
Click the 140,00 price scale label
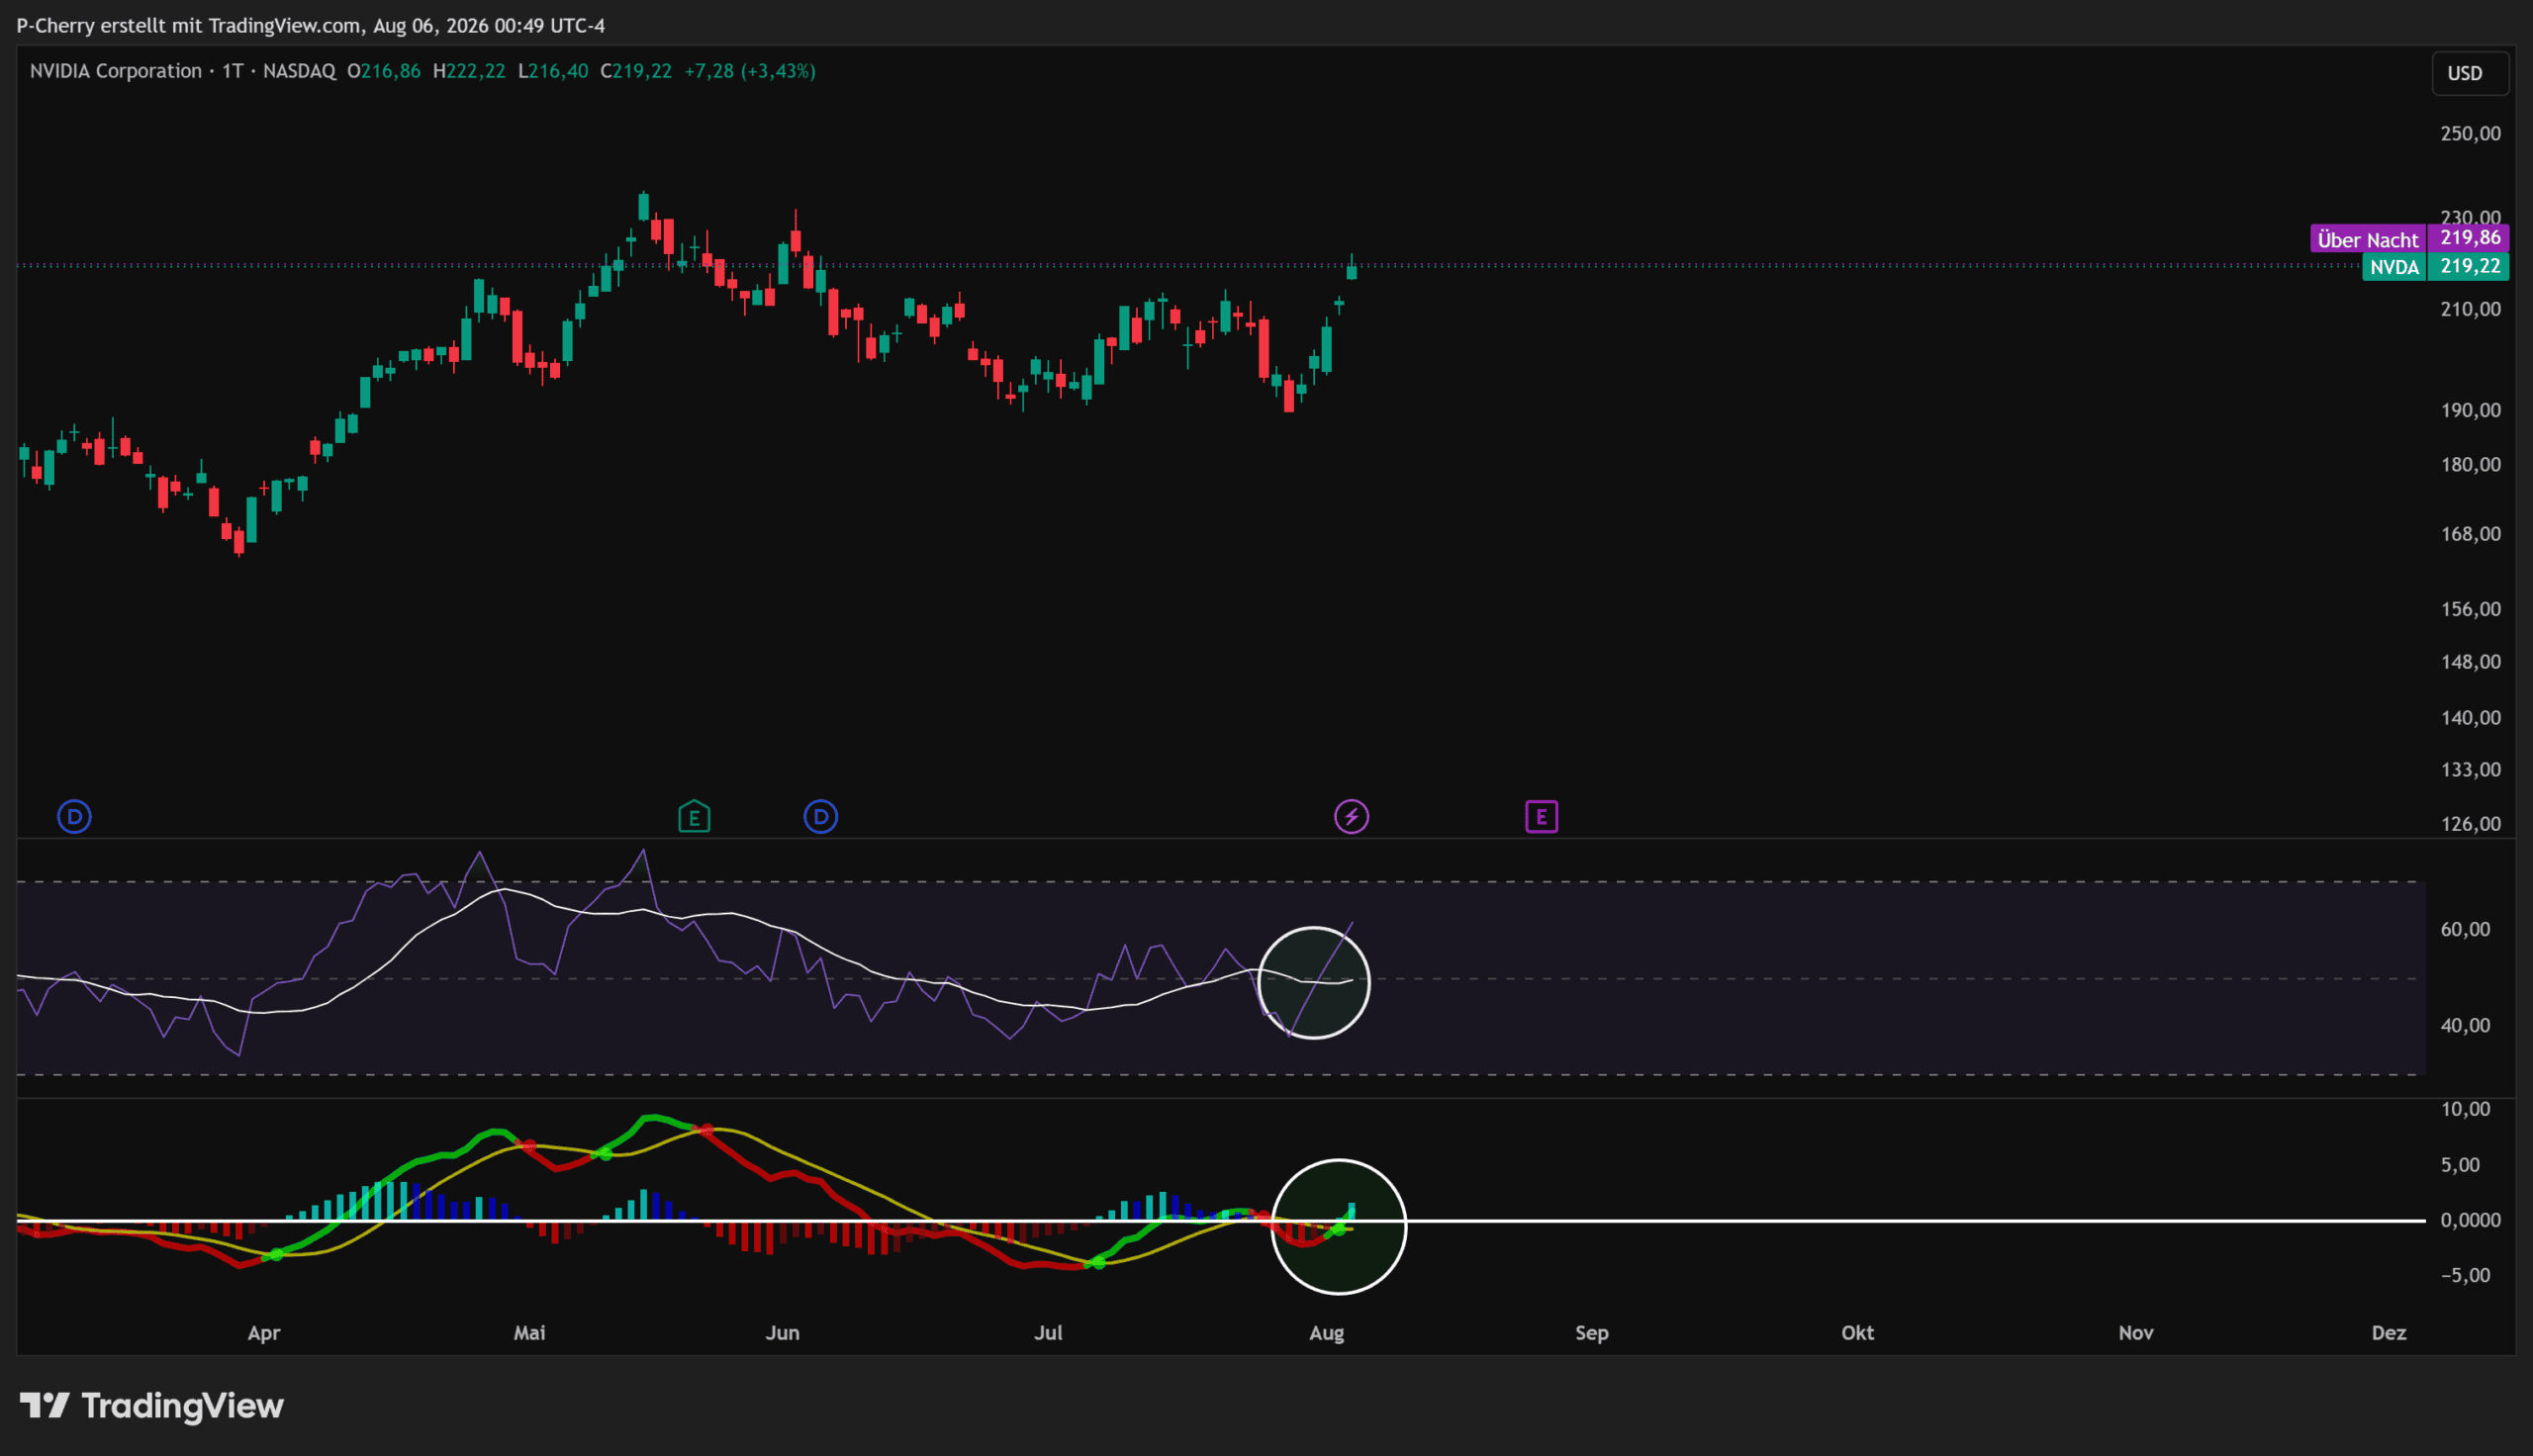2471,718
